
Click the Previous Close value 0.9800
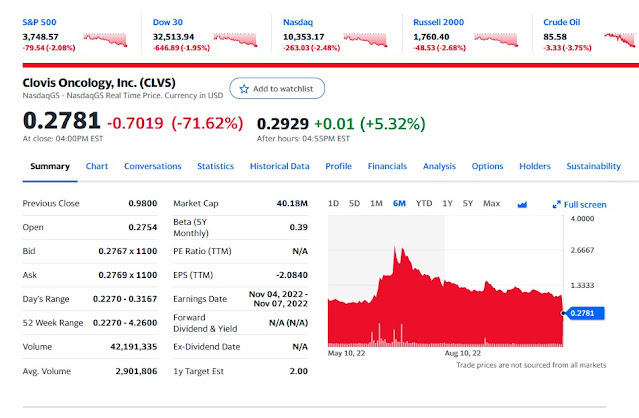[x=143, y=203]
